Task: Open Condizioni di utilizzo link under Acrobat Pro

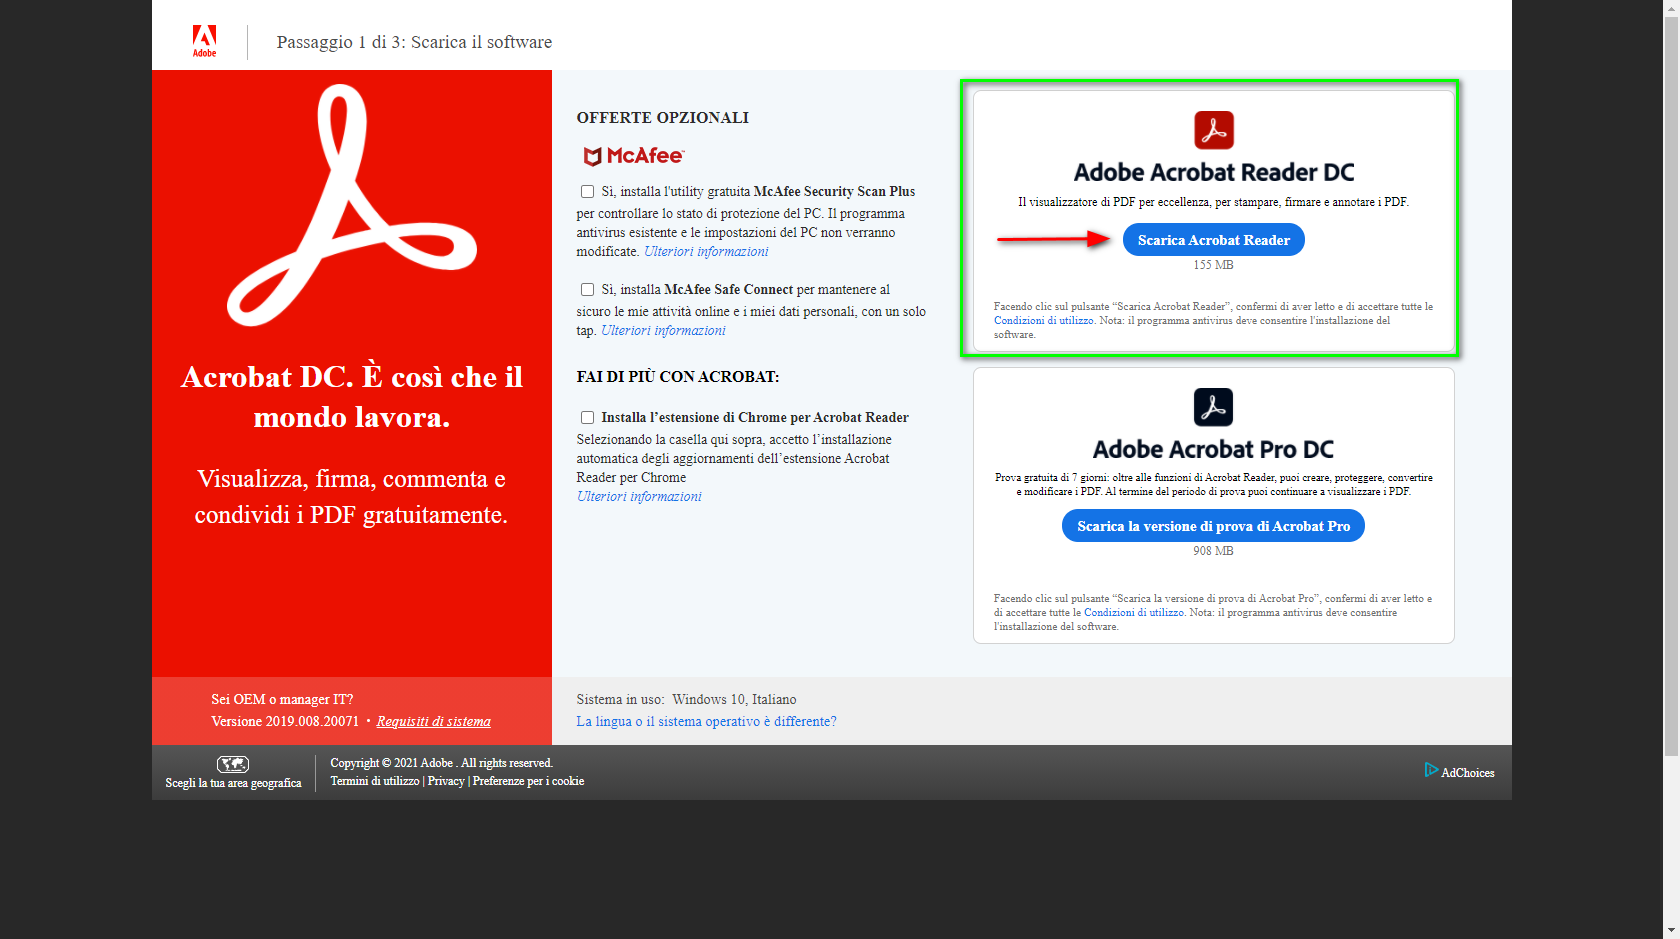Action: pos(1134,613)
